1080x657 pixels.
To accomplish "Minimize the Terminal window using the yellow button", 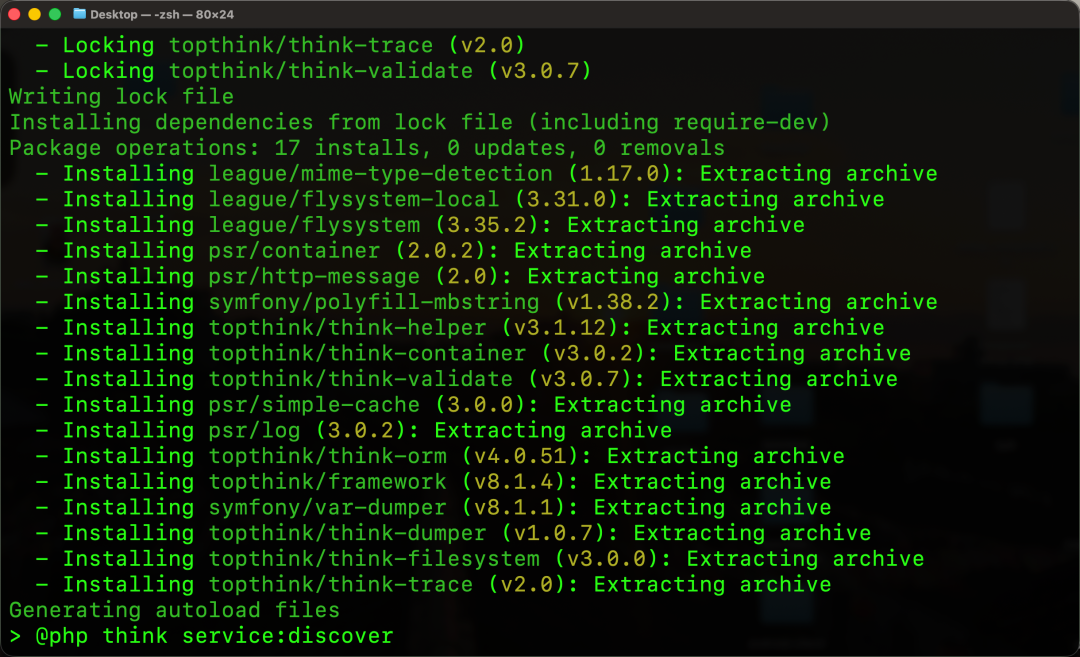I will pyautogui.click(x=34, y=14).
